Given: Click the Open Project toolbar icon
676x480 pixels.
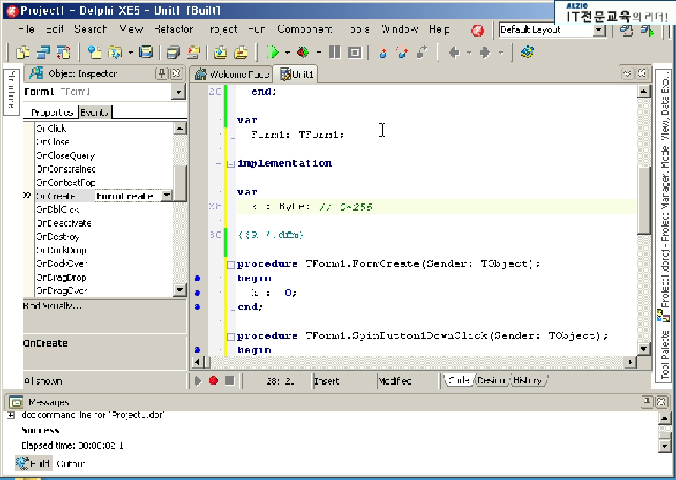Looking at the screenshot, I should [194, 52].
